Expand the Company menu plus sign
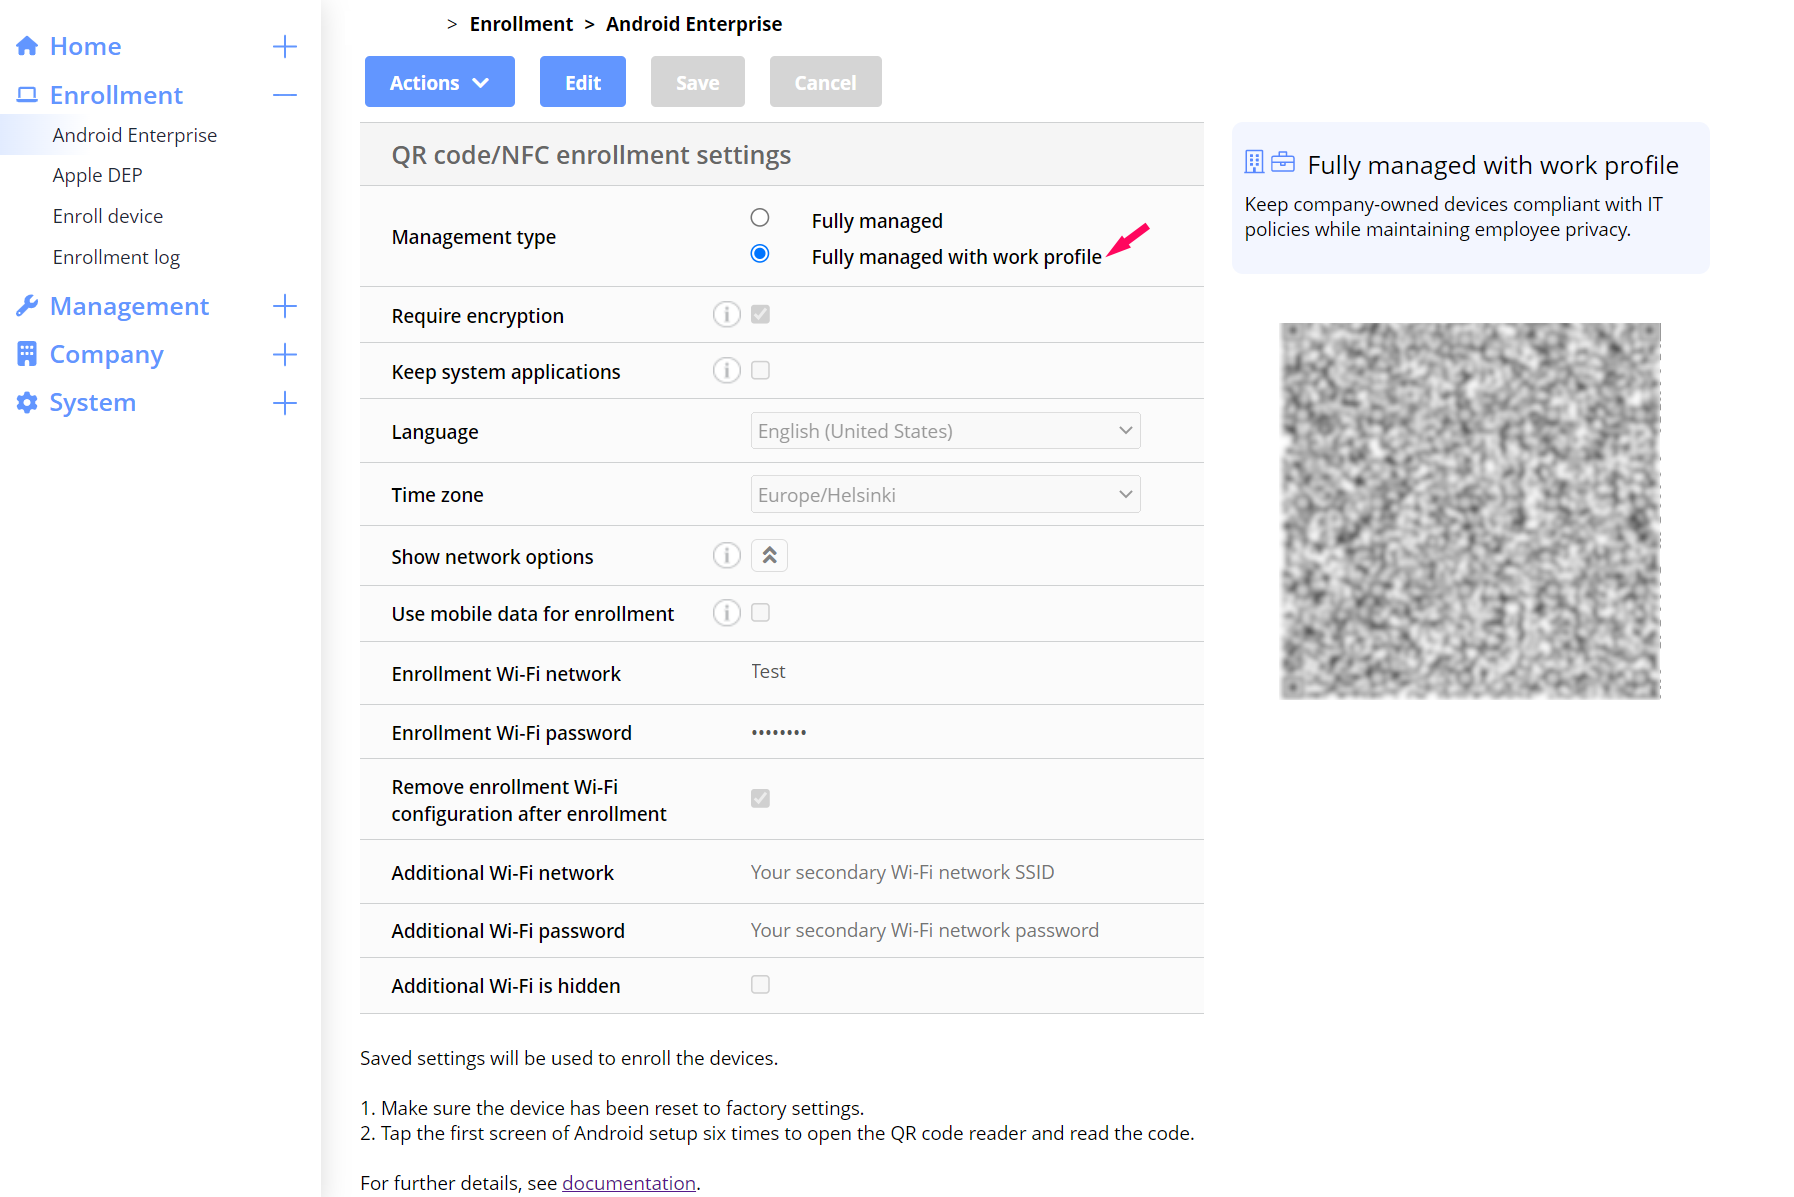This screenshot has width=1794, height=1197. point(285,354)
